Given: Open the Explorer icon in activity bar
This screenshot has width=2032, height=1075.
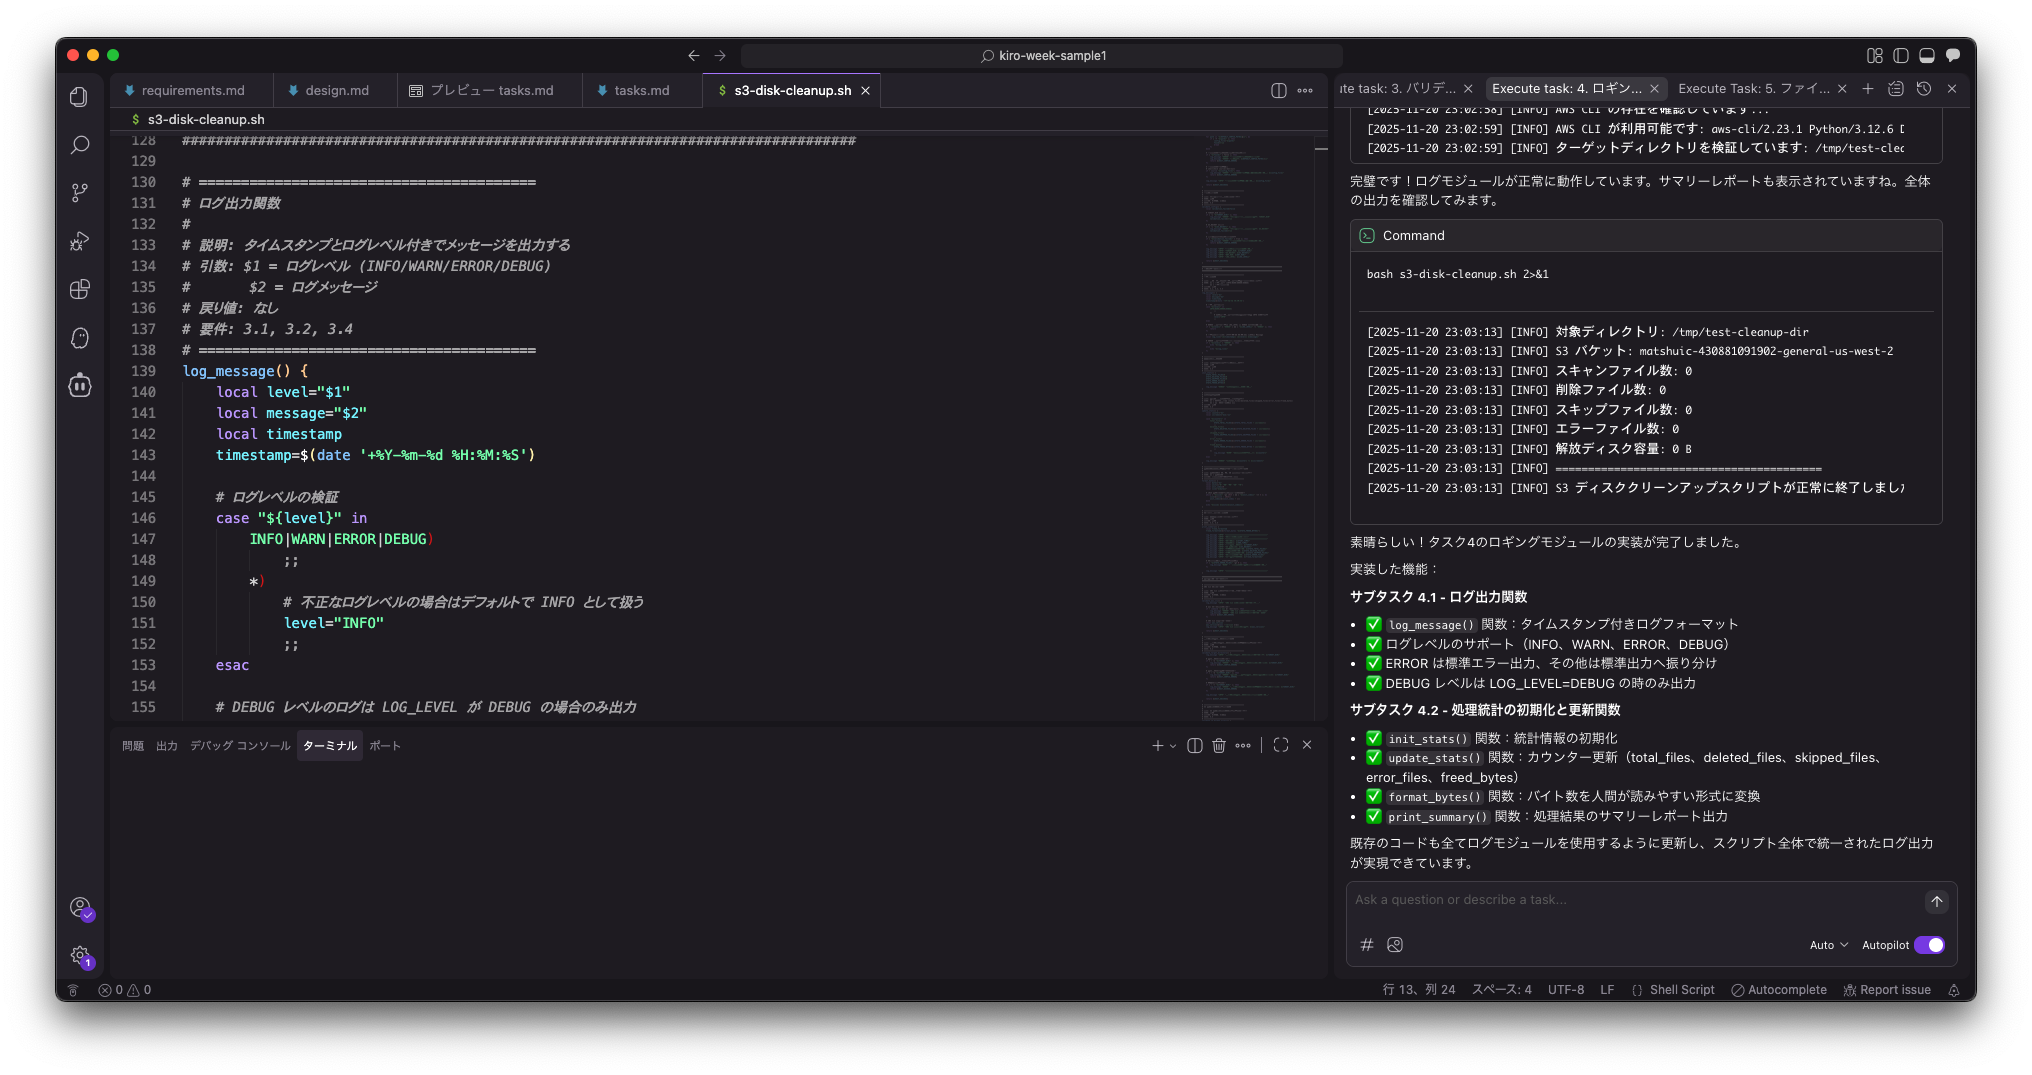Looking at the screenshot, I should point(80,97).
